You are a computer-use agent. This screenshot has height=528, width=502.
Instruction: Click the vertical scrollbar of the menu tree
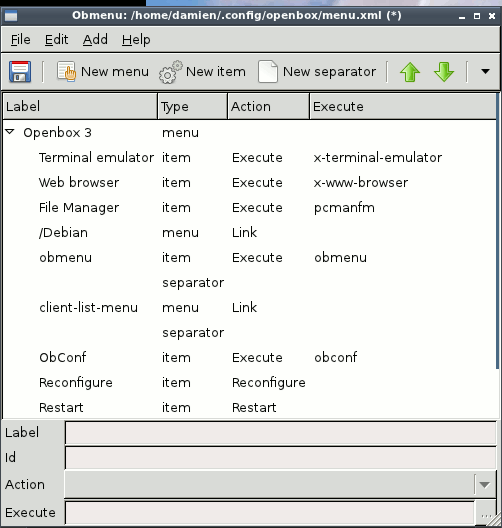[x=498, y=231]
